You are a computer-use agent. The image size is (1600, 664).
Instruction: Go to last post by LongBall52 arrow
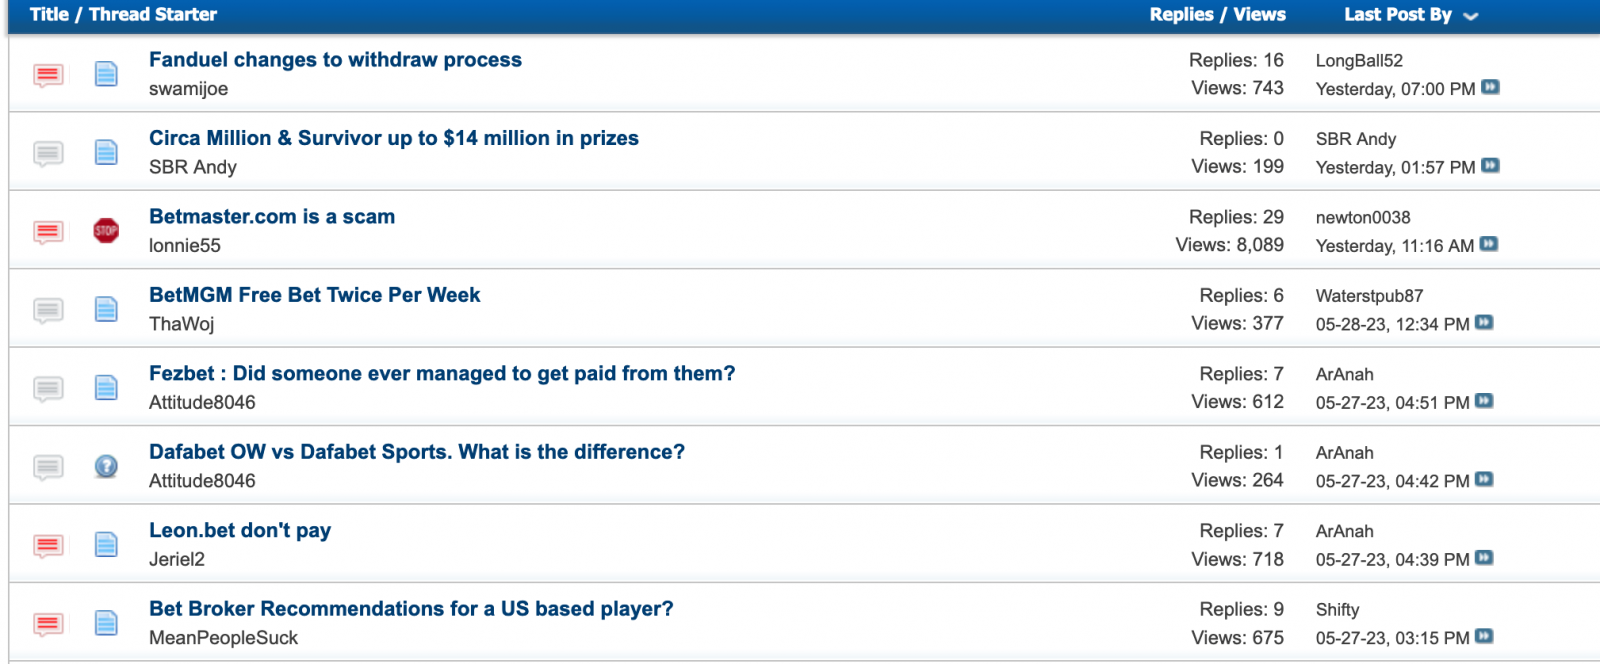(x=1490, y=87)
